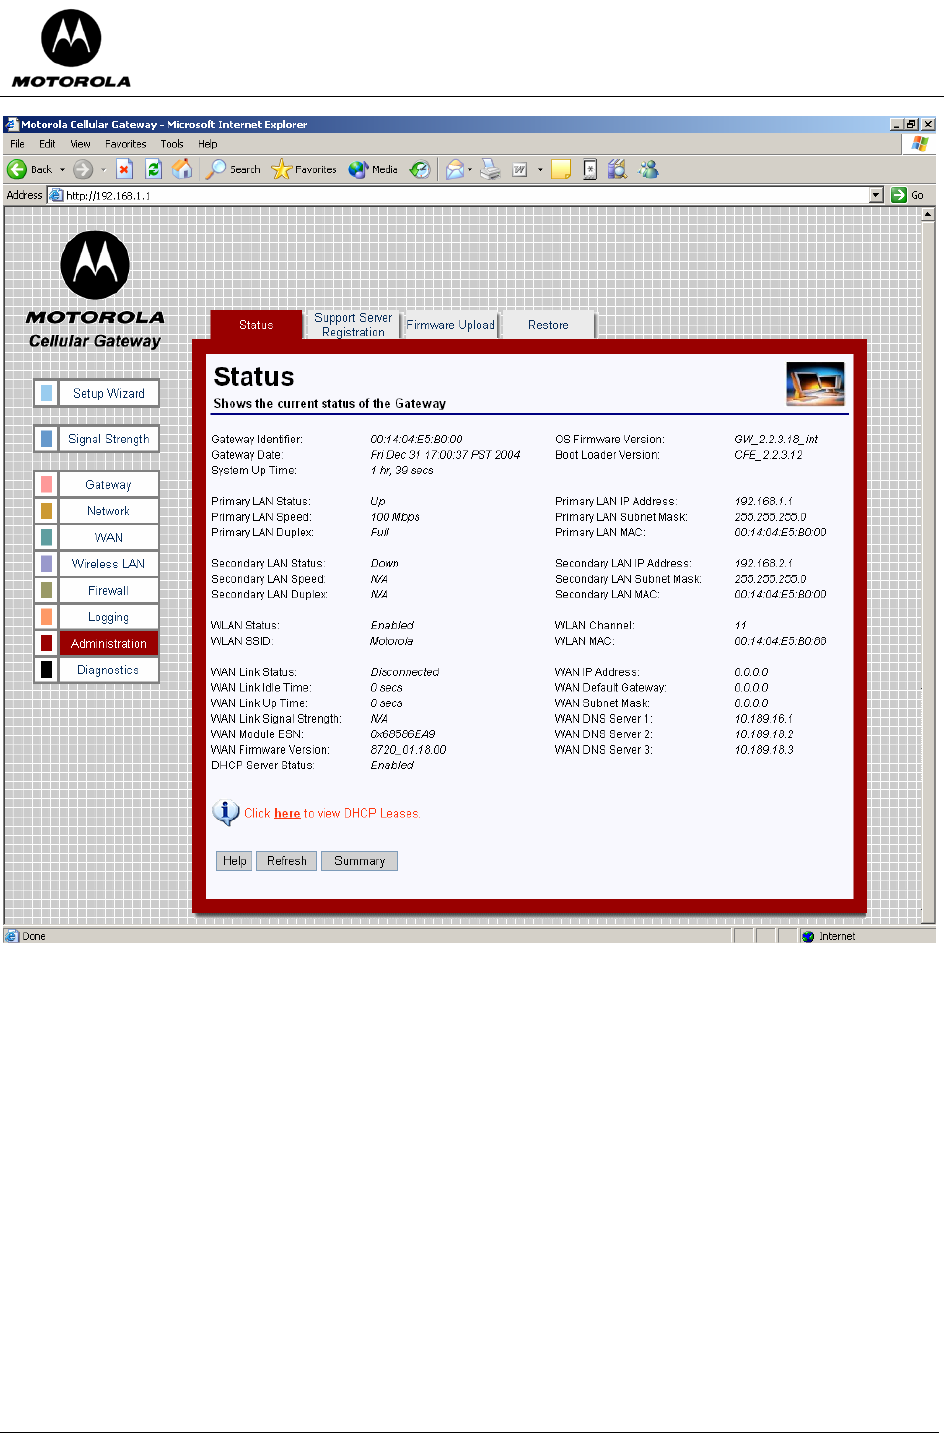Click the Gateway Identifier value 00:14:04:E5:B0:00
This screenshot has height=1433, width=944.
[x=417, y=439]
